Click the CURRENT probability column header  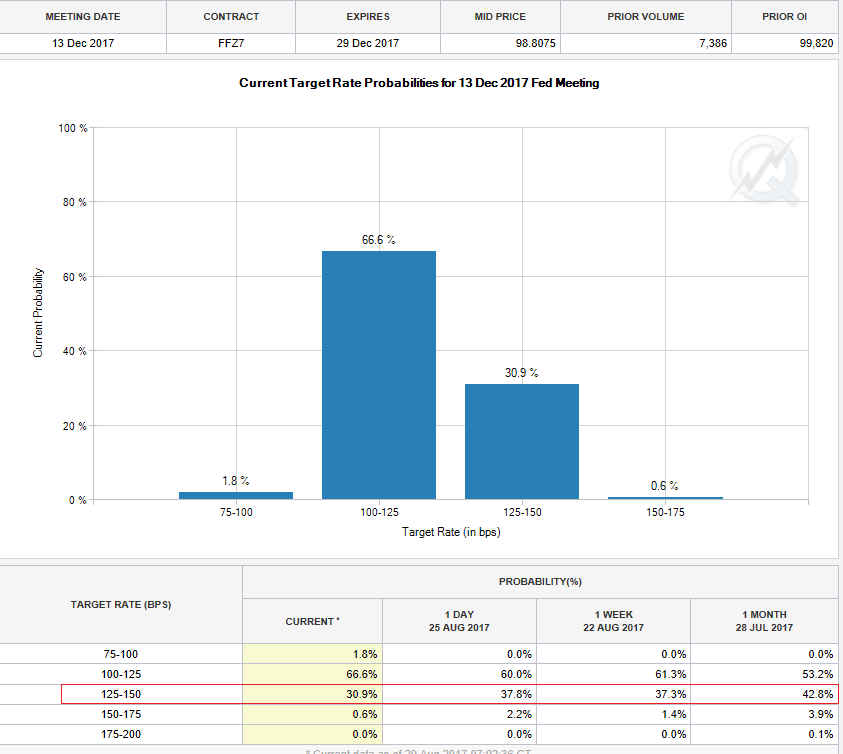(x=312, y=621)
